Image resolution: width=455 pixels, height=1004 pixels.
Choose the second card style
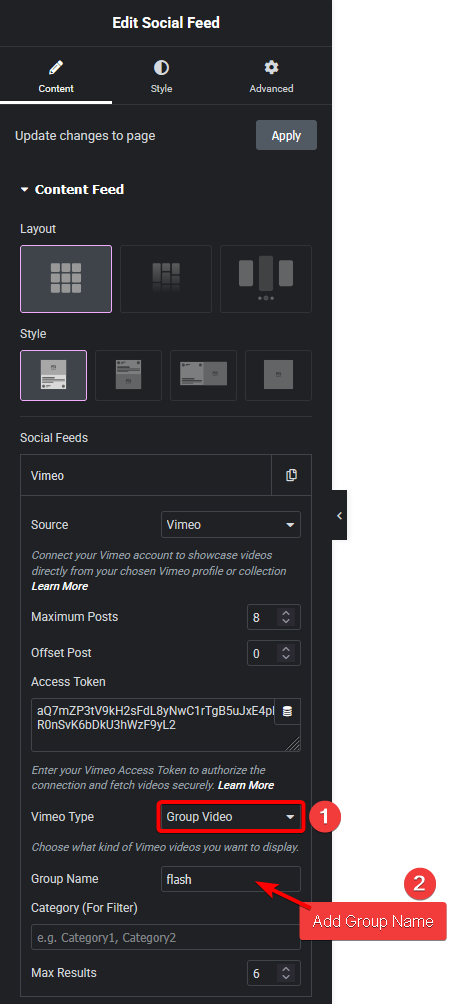[x=128, y=375]
